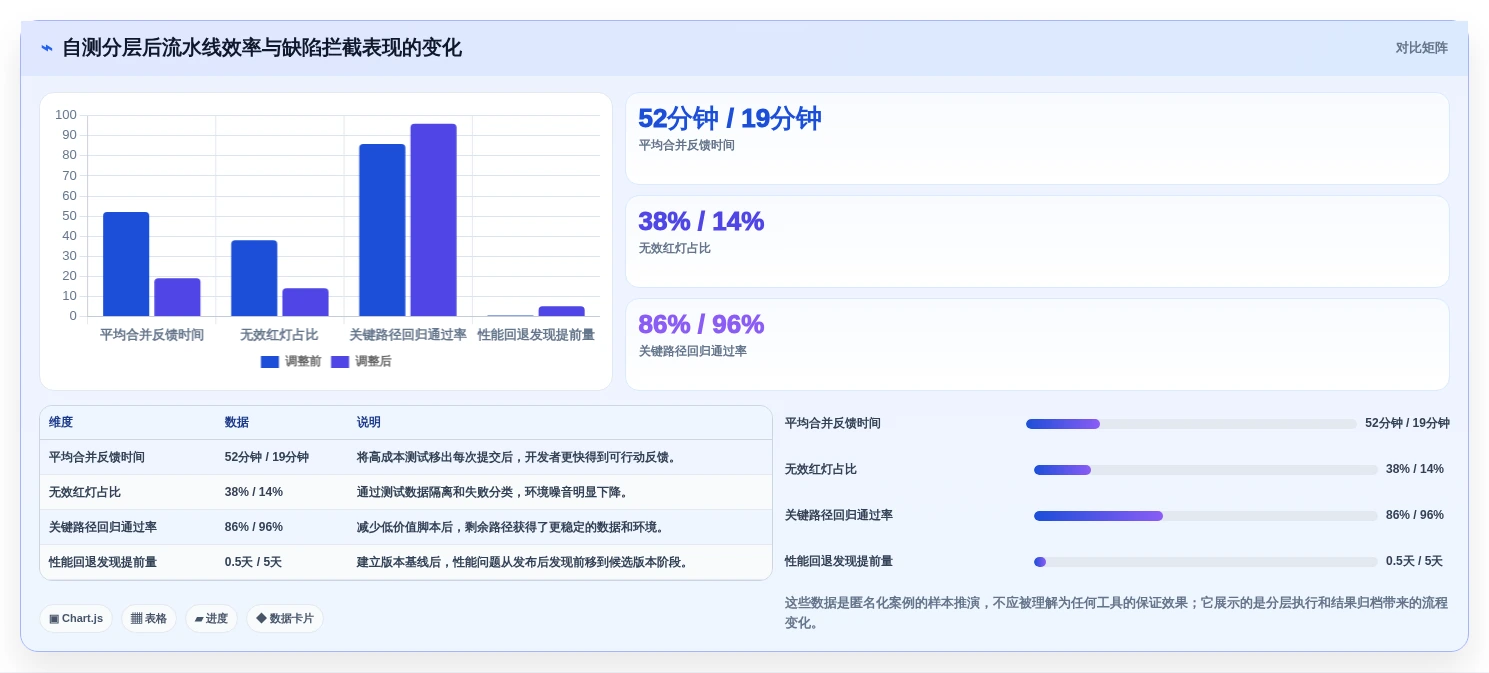Screen dimensions: 1489x673
Task: Click the 对比矩阵 label in header
Action: coord(1421,48)
